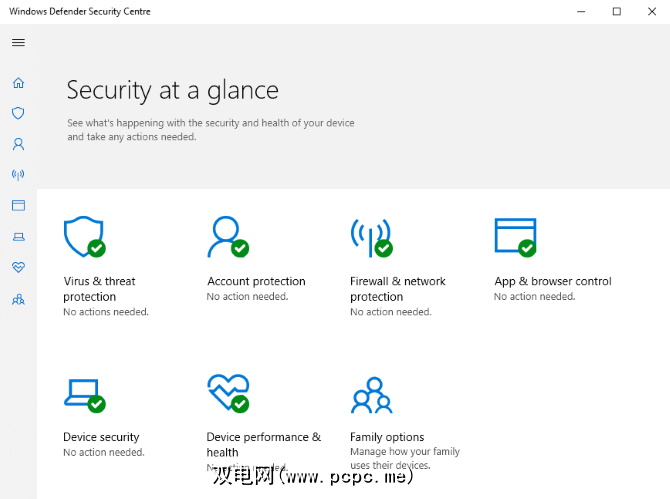Select the sidebar app & browser icon
The image size is (670, 499).
[18, 205]
